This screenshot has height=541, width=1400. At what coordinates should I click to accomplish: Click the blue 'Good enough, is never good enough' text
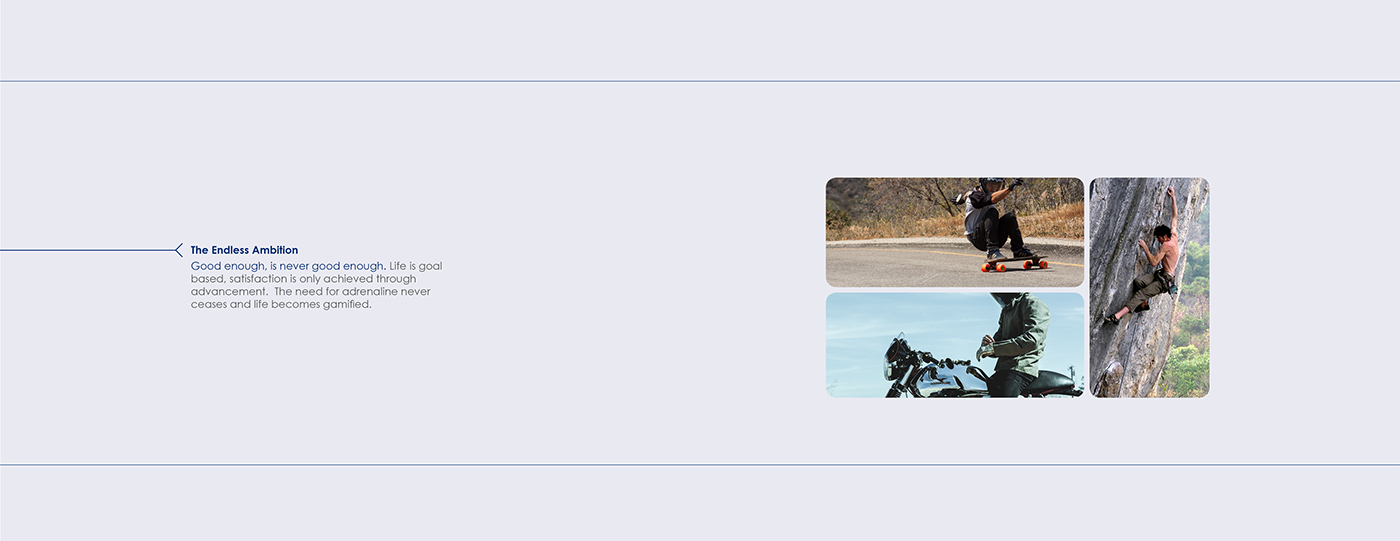pyautogui.click(x=288, y=266)
